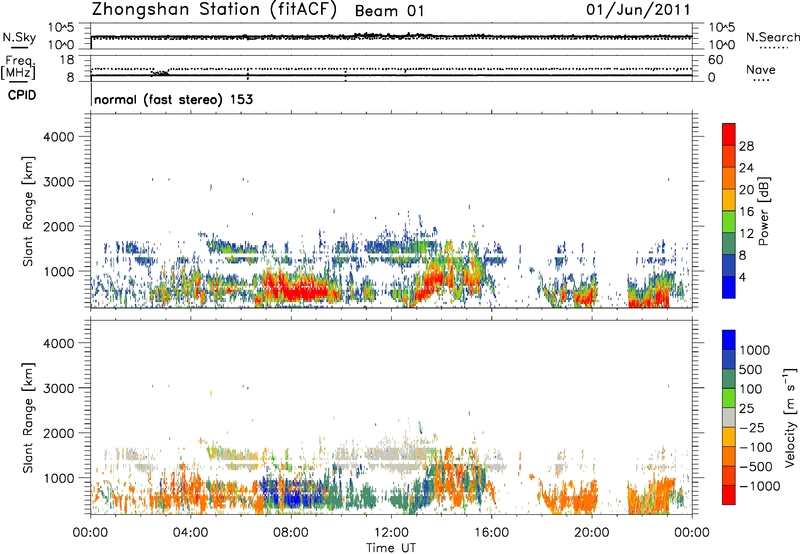Pick the gray segment of Velocity colorbar

click(729, 417)
